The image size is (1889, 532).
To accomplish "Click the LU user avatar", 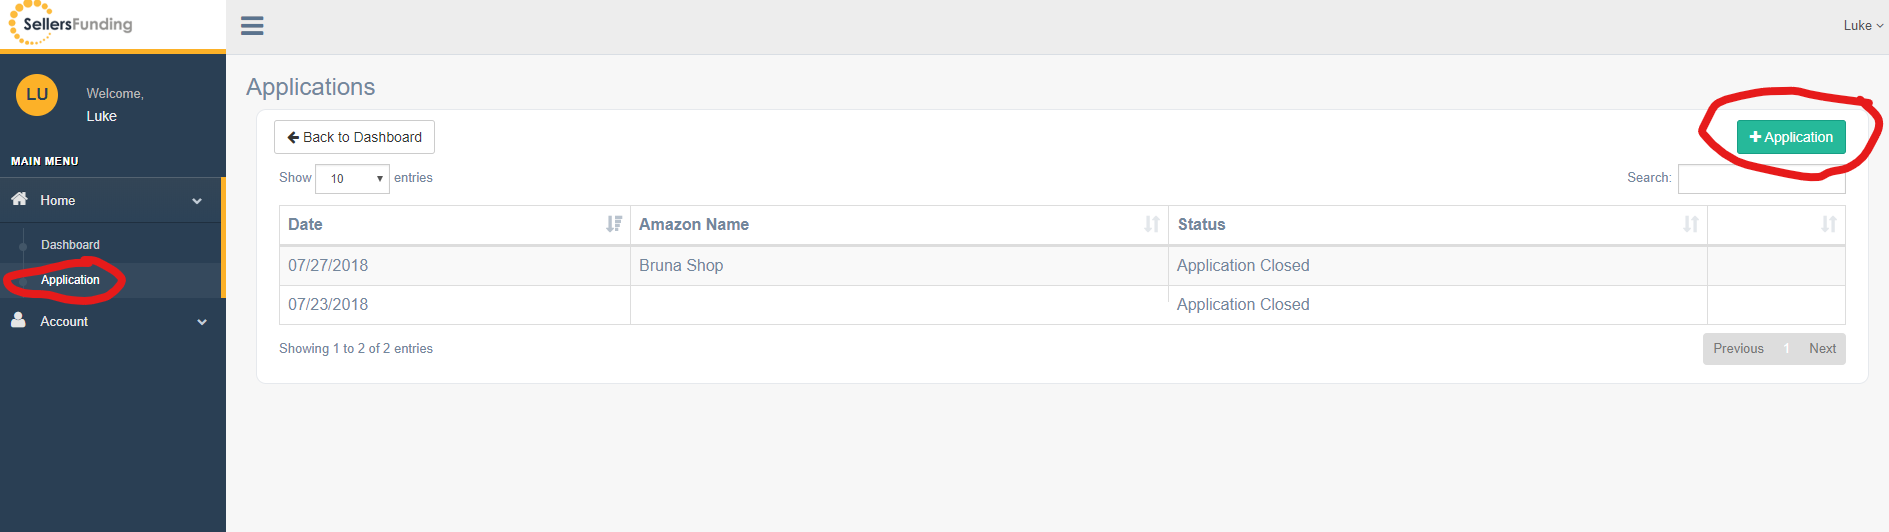I will point(37,95).
